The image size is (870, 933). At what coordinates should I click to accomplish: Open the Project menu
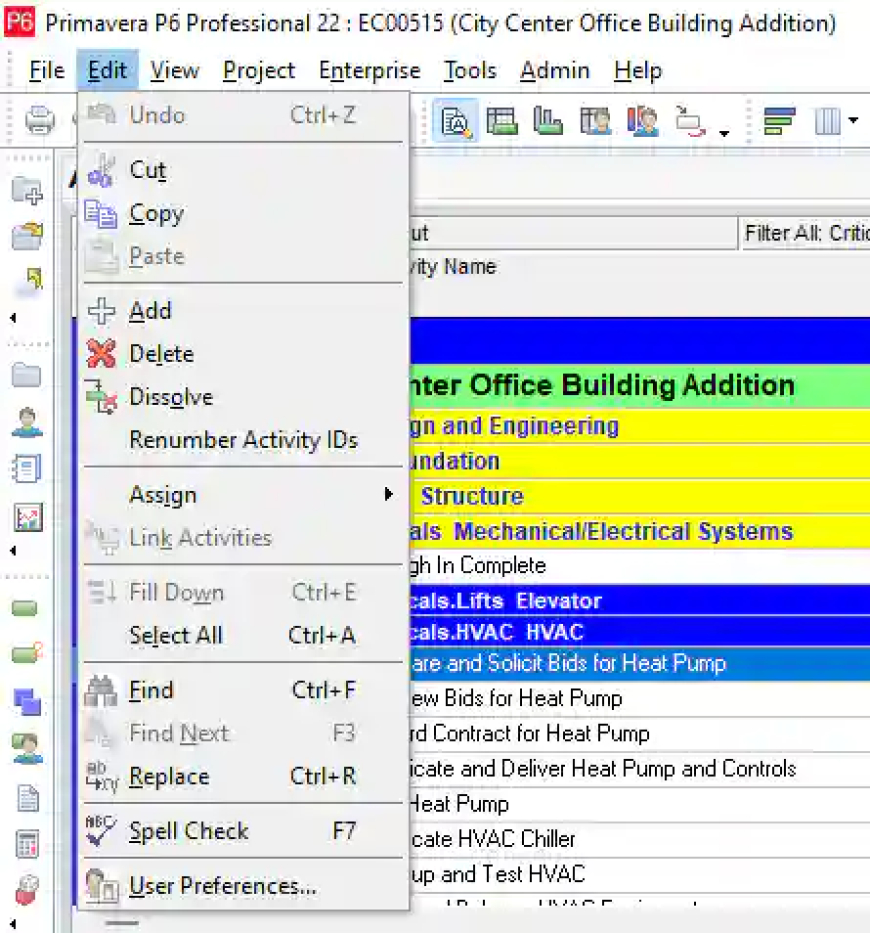coord(259,71)
